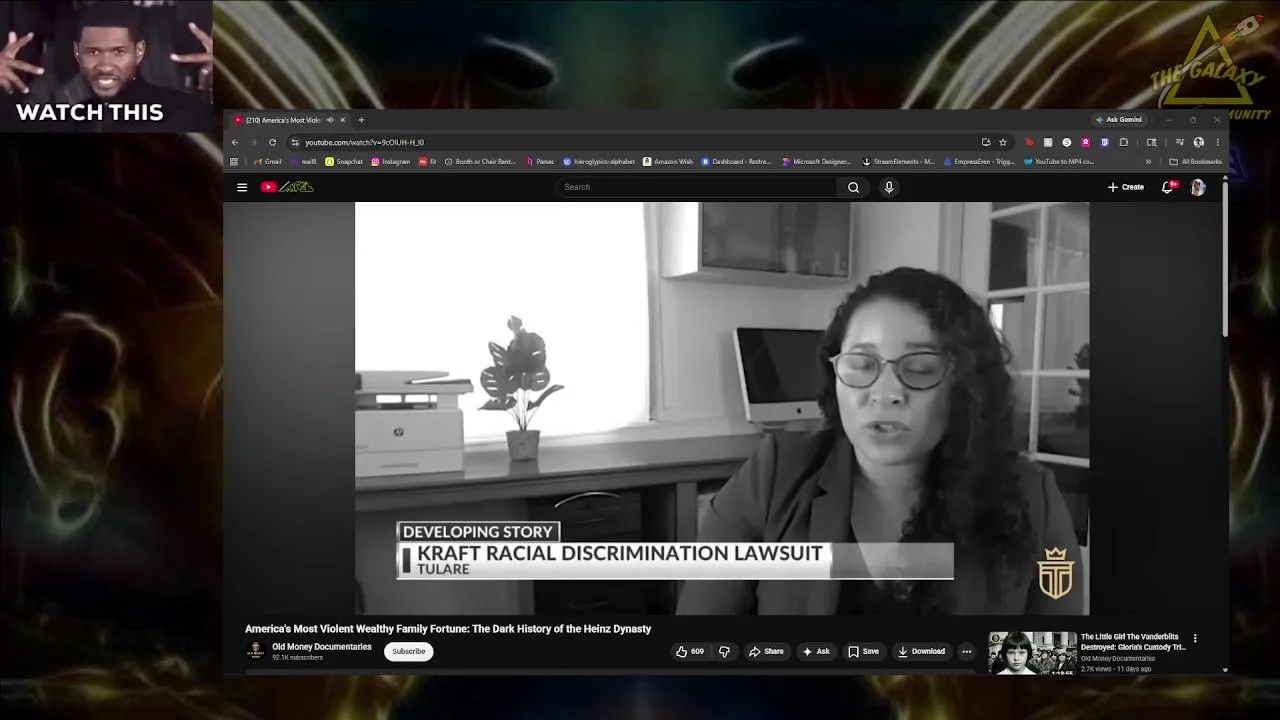
Task: Open Old Money Documentaries channel name link
Action: click(x=322, y=647)
